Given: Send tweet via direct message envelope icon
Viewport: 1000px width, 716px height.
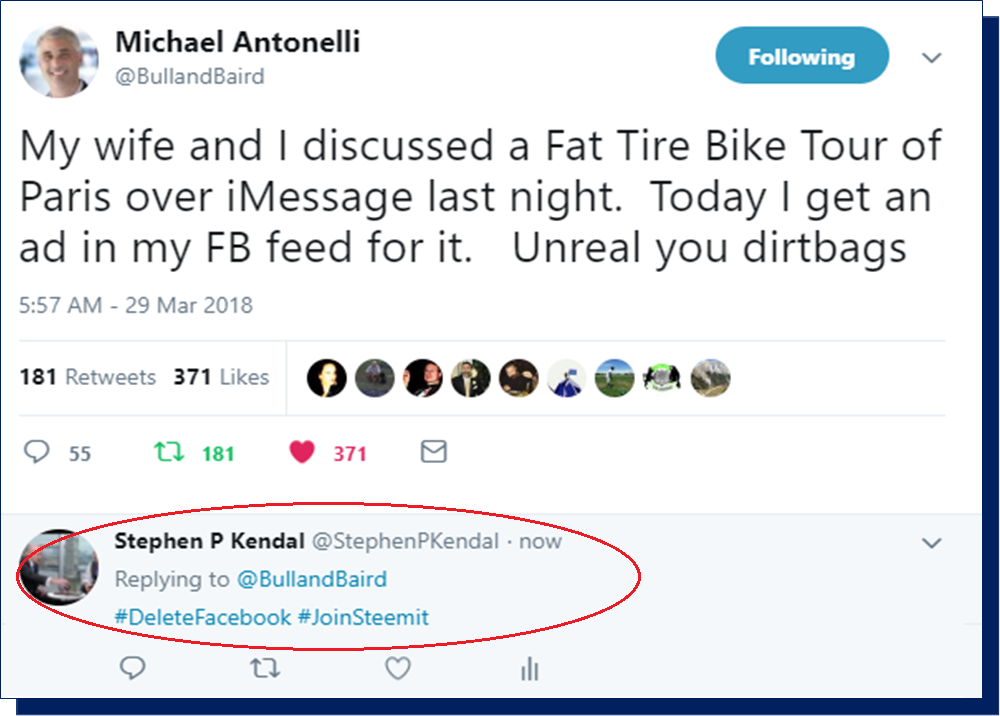Looking at the screenshot, I should pyautogui.click(x=433, y=453).
